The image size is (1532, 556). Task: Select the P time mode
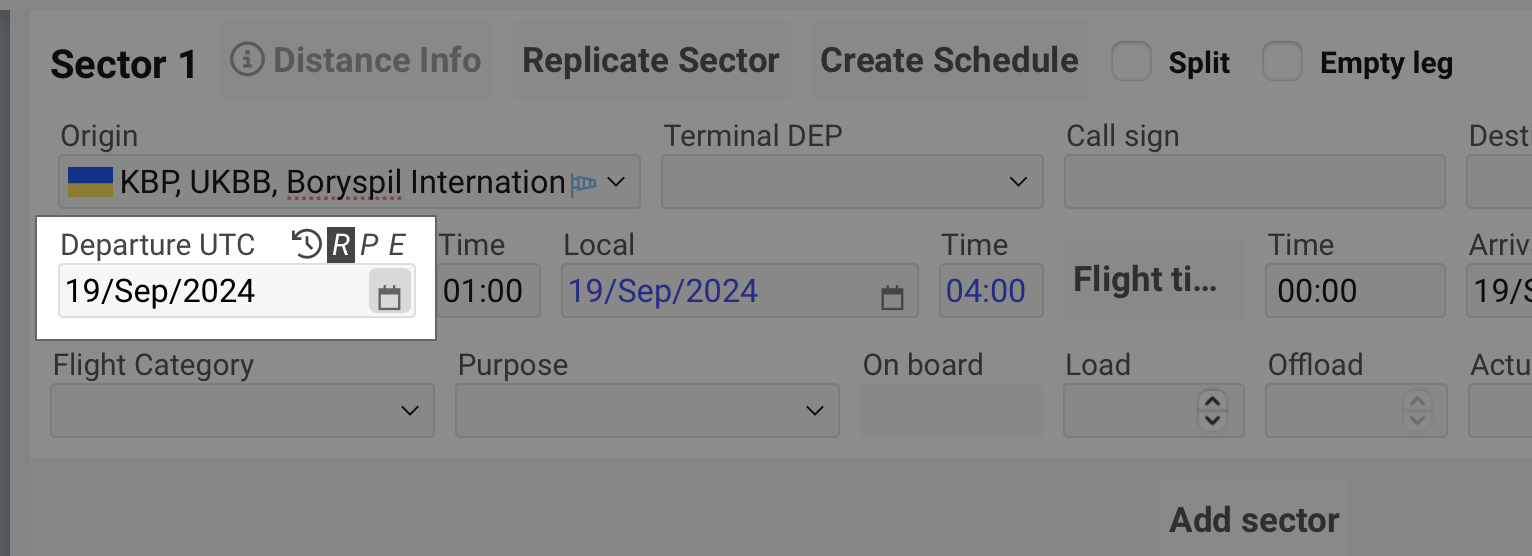click(369, 244)
